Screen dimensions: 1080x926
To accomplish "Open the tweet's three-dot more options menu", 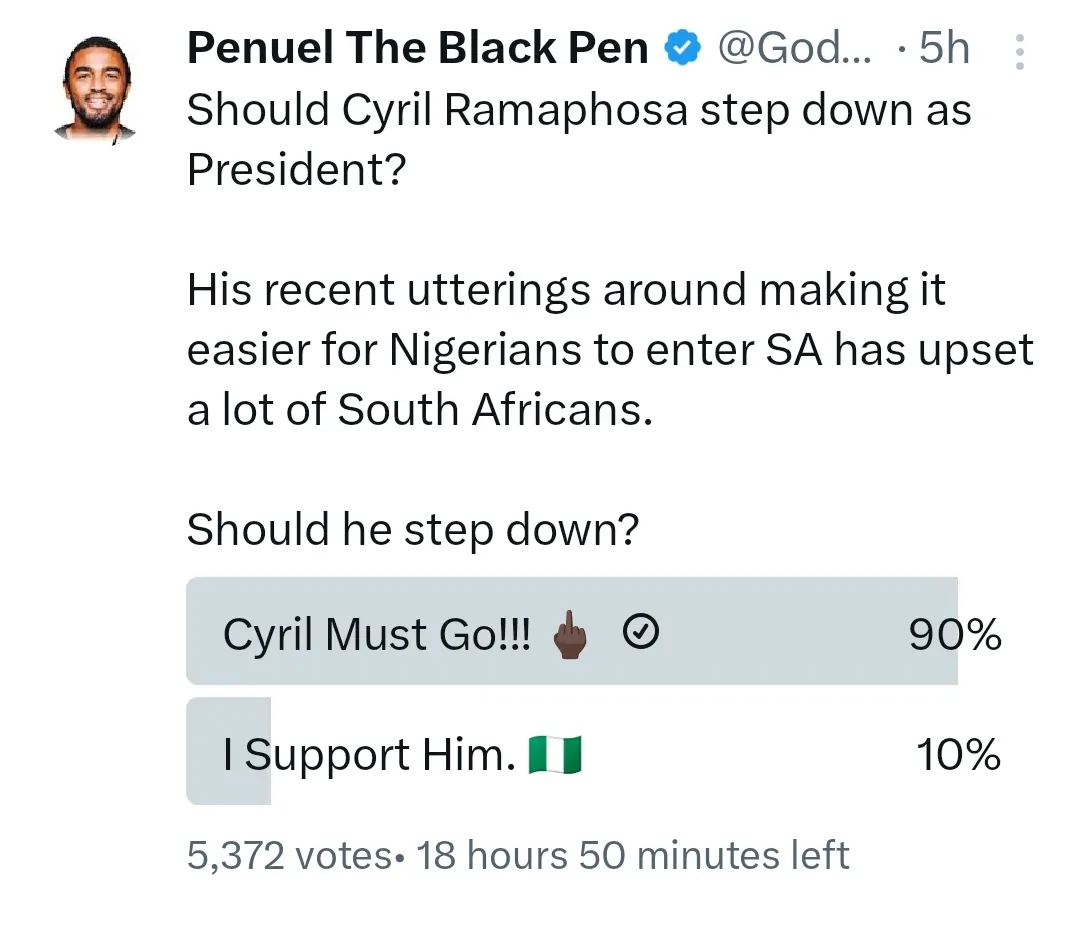I will [1020, 51].
